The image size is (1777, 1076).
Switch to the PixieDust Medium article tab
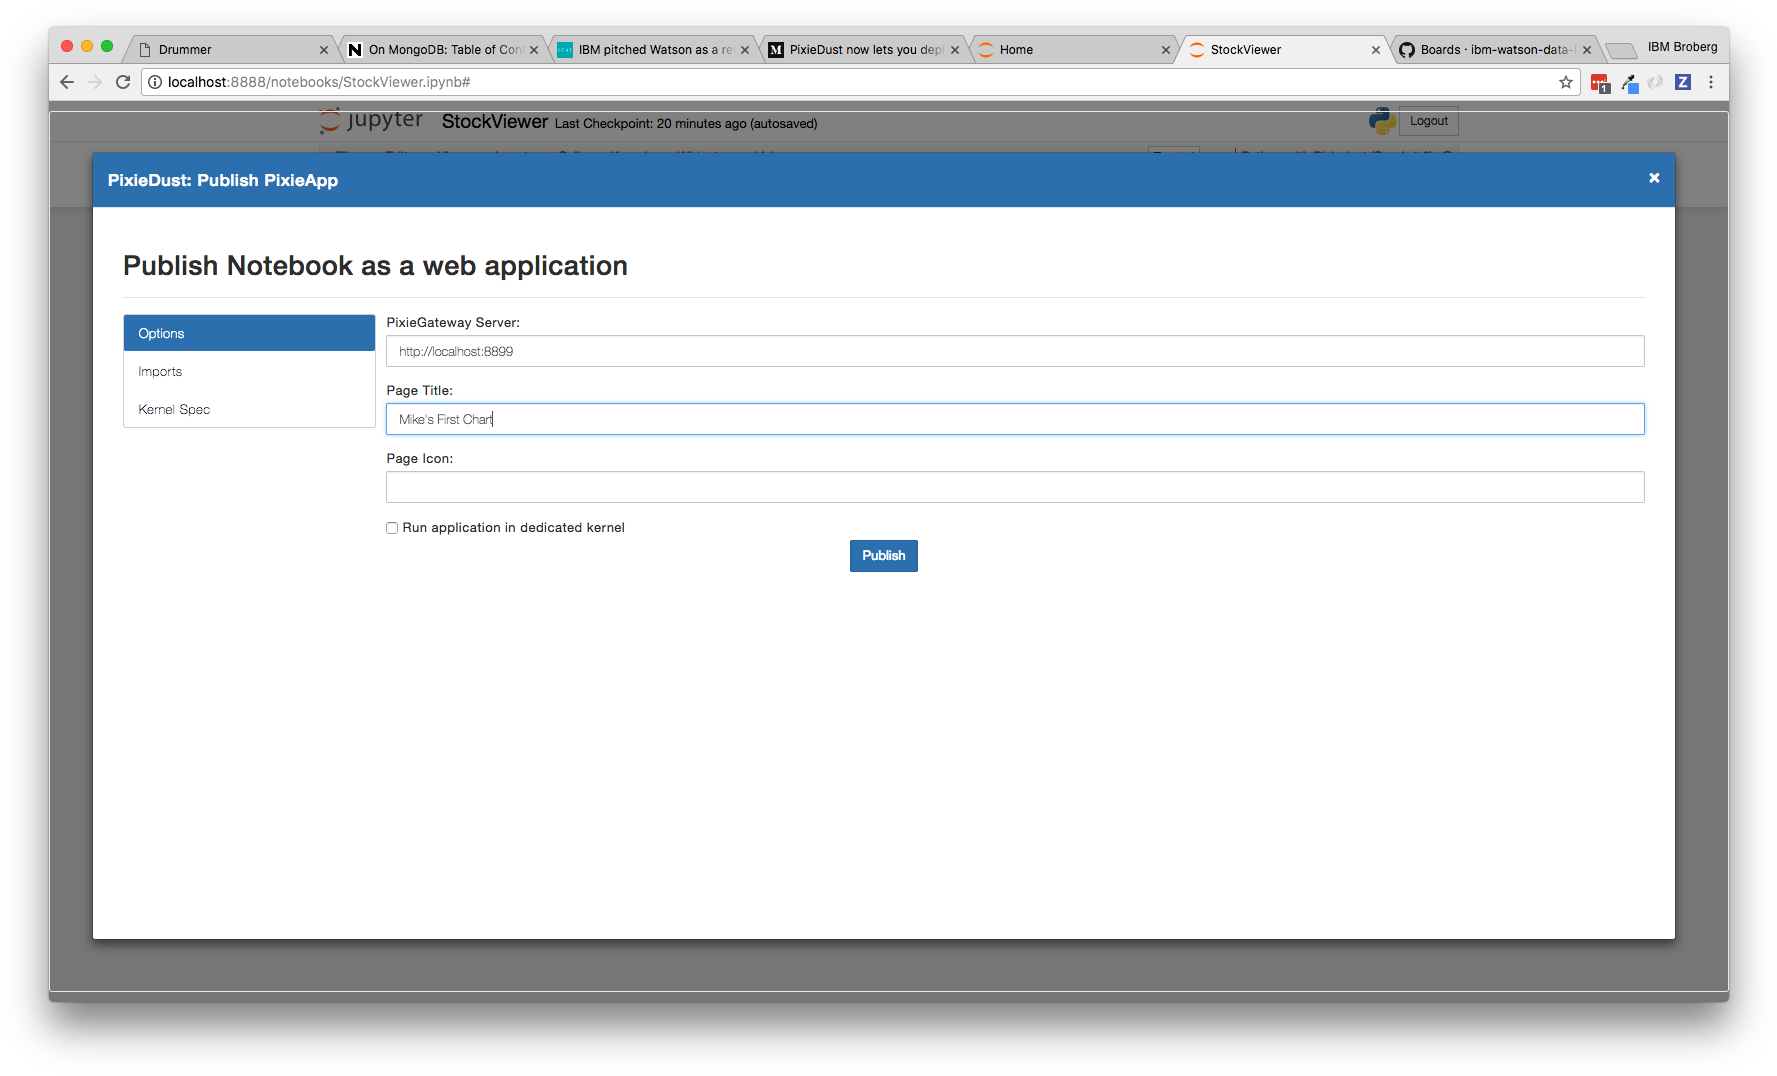pos(860,50)
